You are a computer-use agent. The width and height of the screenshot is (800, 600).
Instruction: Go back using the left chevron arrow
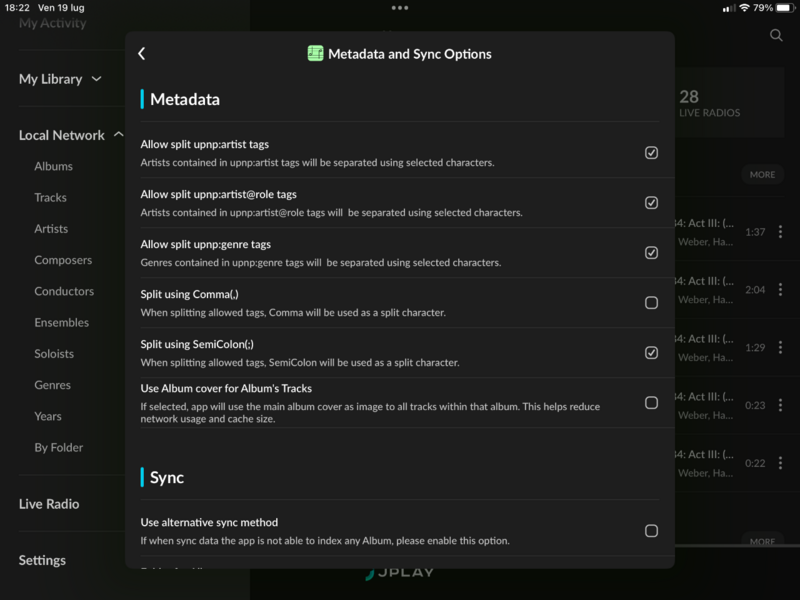coord(142,54)
